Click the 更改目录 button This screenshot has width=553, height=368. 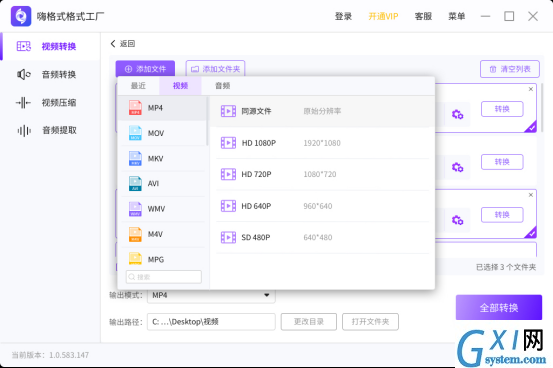point(309,322)
